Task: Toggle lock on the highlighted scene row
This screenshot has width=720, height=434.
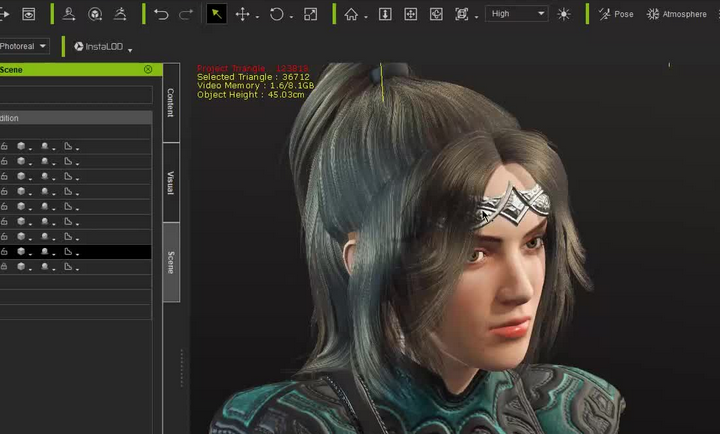Action: click(4, 252)
